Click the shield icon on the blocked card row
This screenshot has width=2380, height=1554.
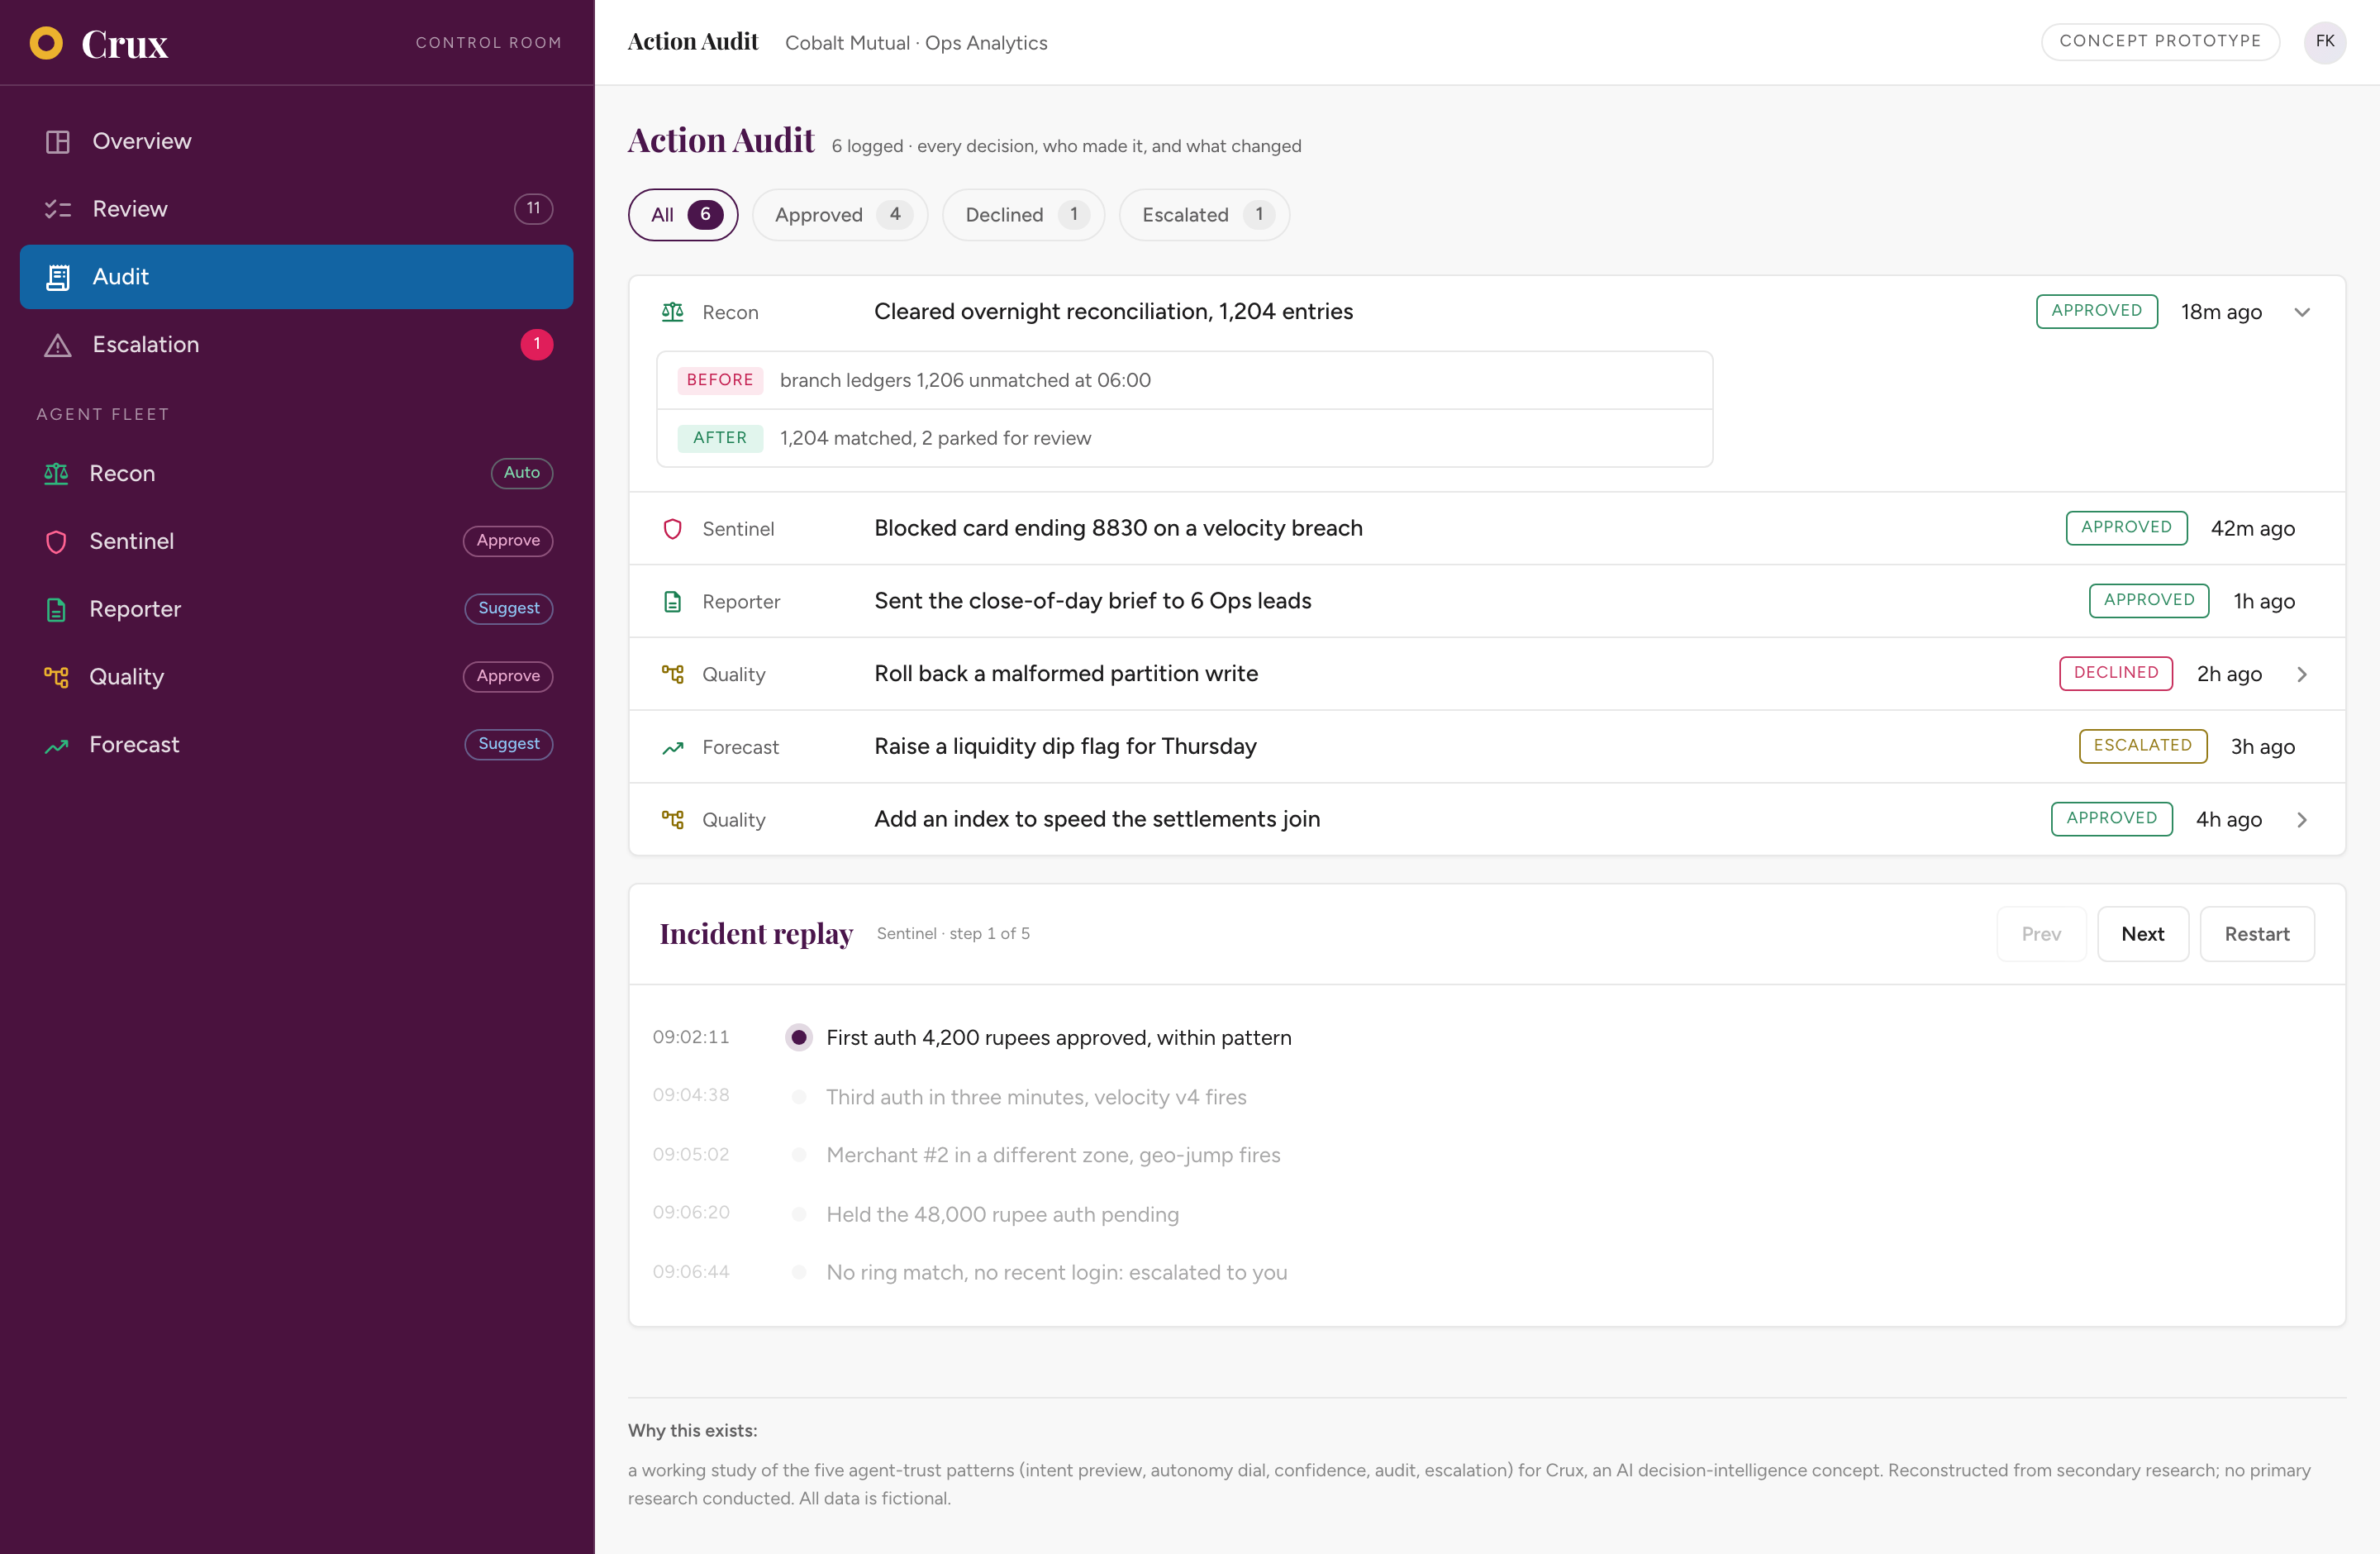click(x=673, y=529)
